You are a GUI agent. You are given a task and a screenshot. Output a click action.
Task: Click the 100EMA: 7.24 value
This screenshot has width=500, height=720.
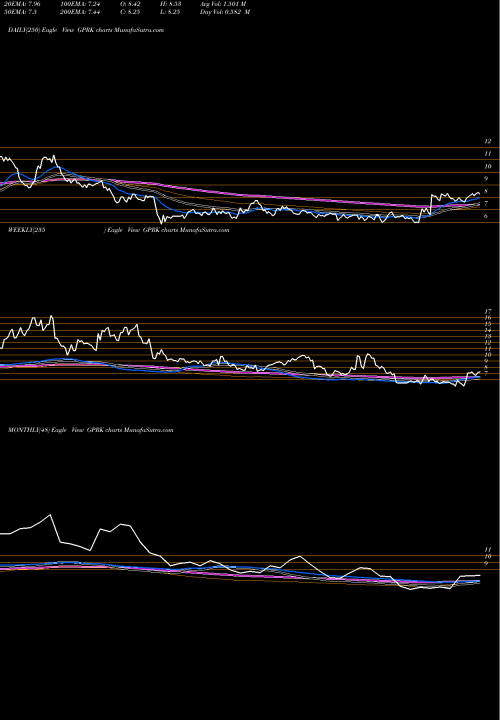coord(80,4)
